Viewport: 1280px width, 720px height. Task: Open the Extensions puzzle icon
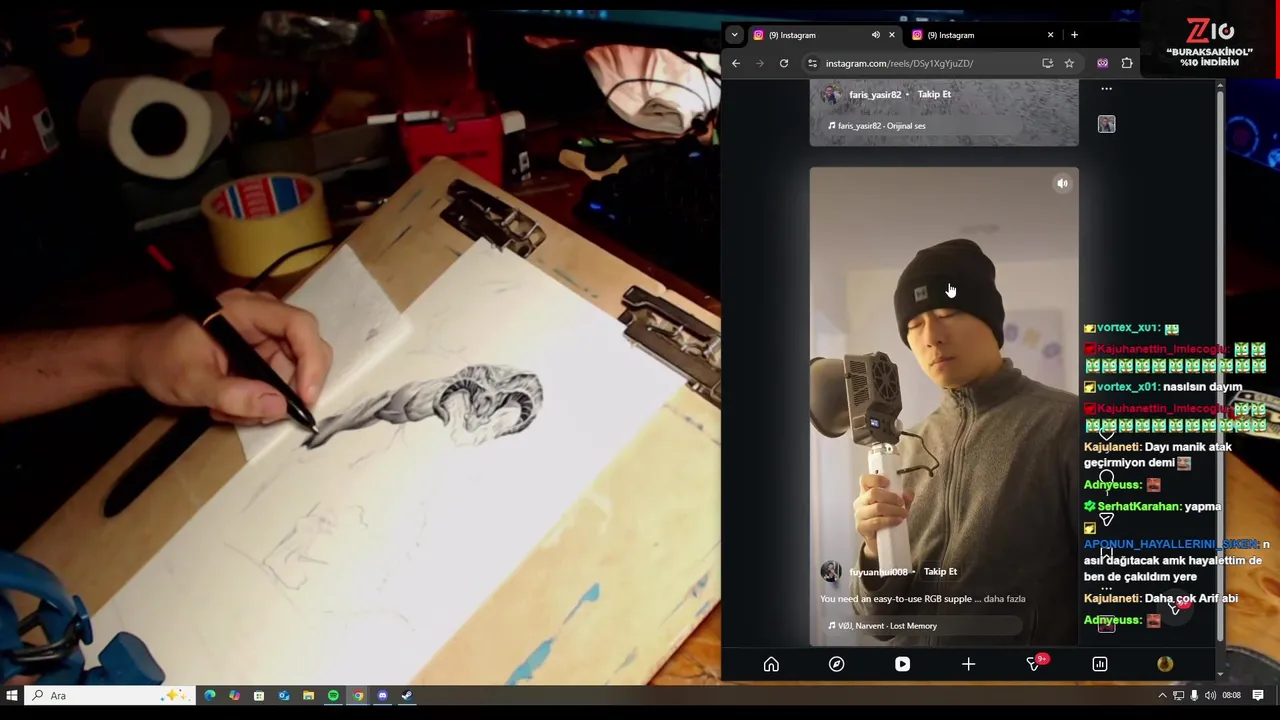tap(1127, 63)
